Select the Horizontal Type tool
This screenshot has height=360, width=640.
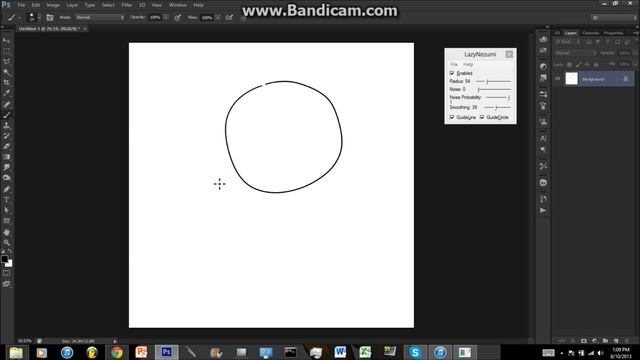(x=7, y=200)
